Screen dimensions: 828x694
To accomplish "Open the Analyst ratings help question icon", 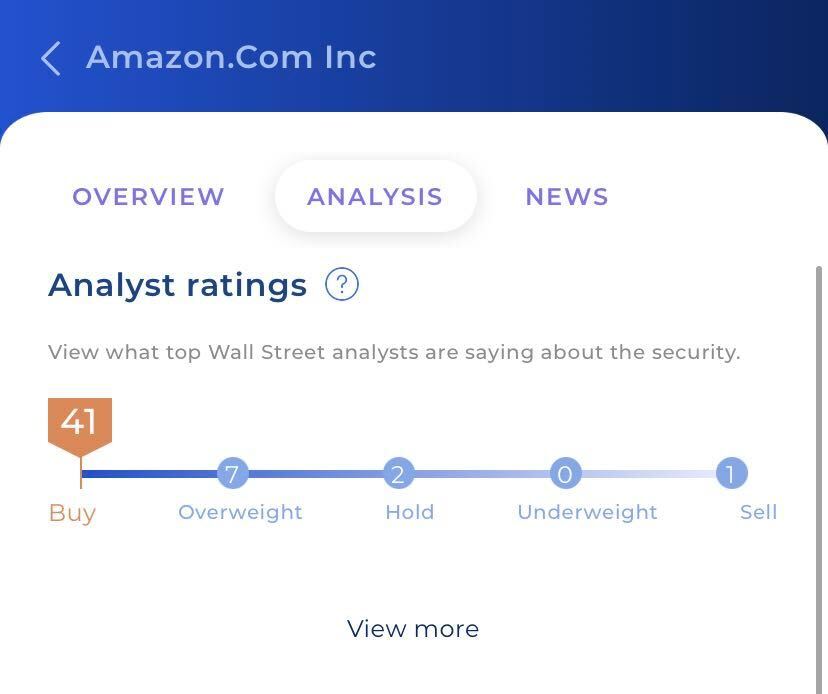I will pyautogui.click(x=342, y=285).
